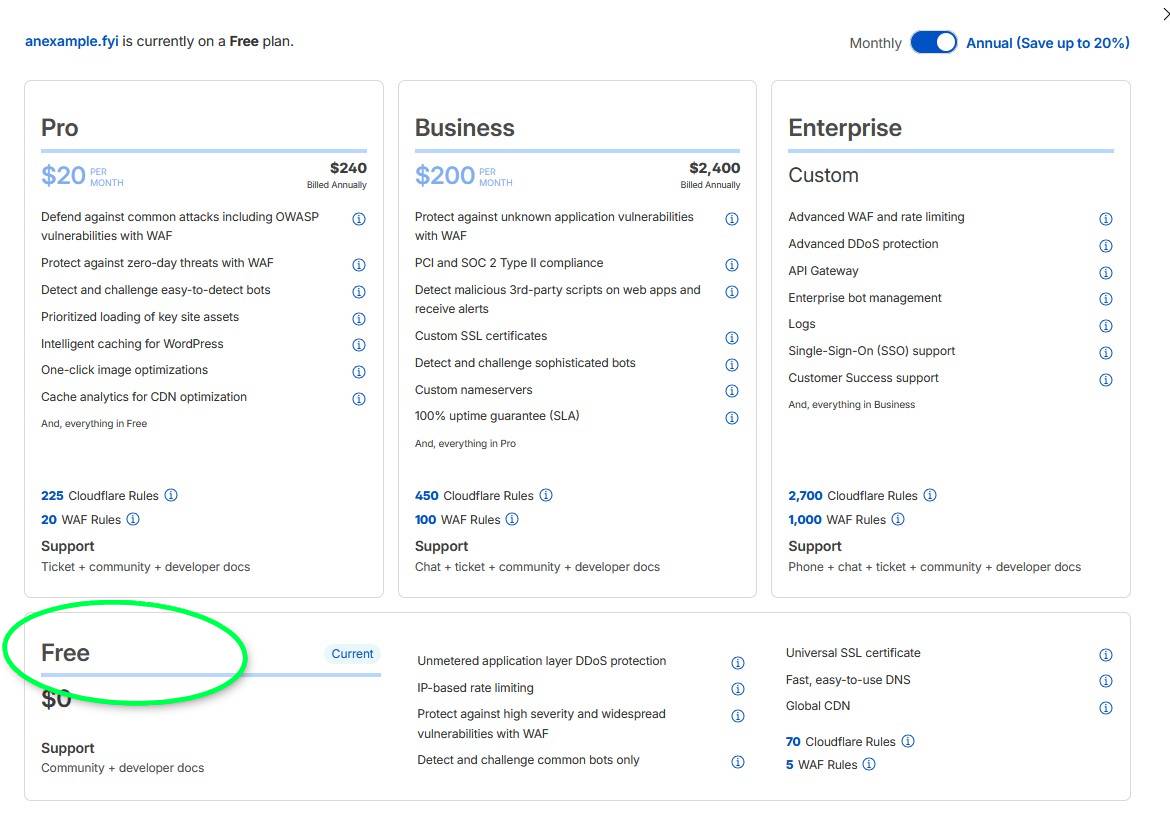Open info icon beside 1,000 WAF Rules

coord(898,519)
